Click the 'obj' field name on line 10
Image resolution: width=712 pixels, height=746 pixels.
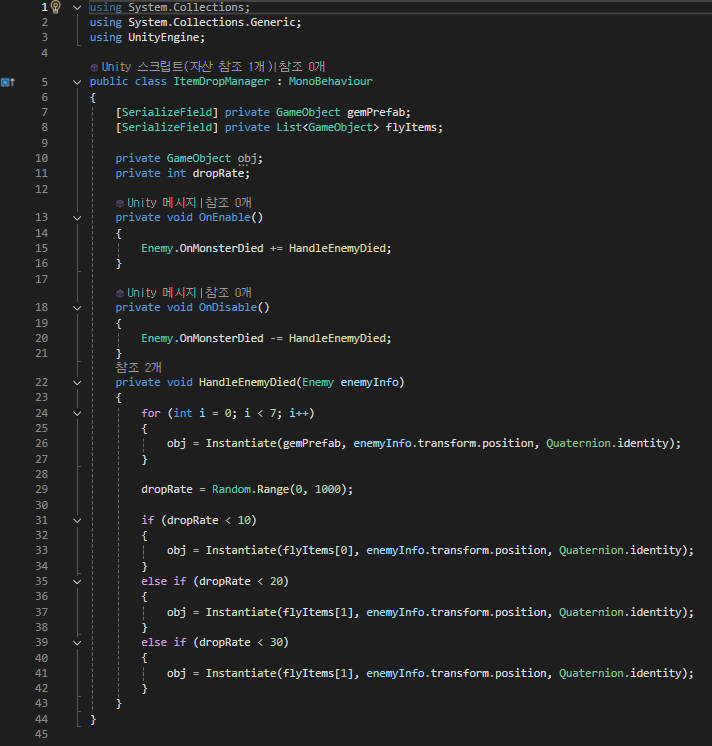247,158
